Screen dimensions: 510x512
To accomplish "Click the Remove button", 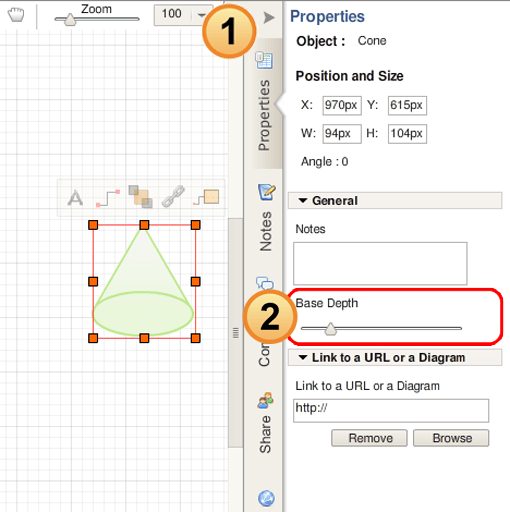I will tap(369, 438).
